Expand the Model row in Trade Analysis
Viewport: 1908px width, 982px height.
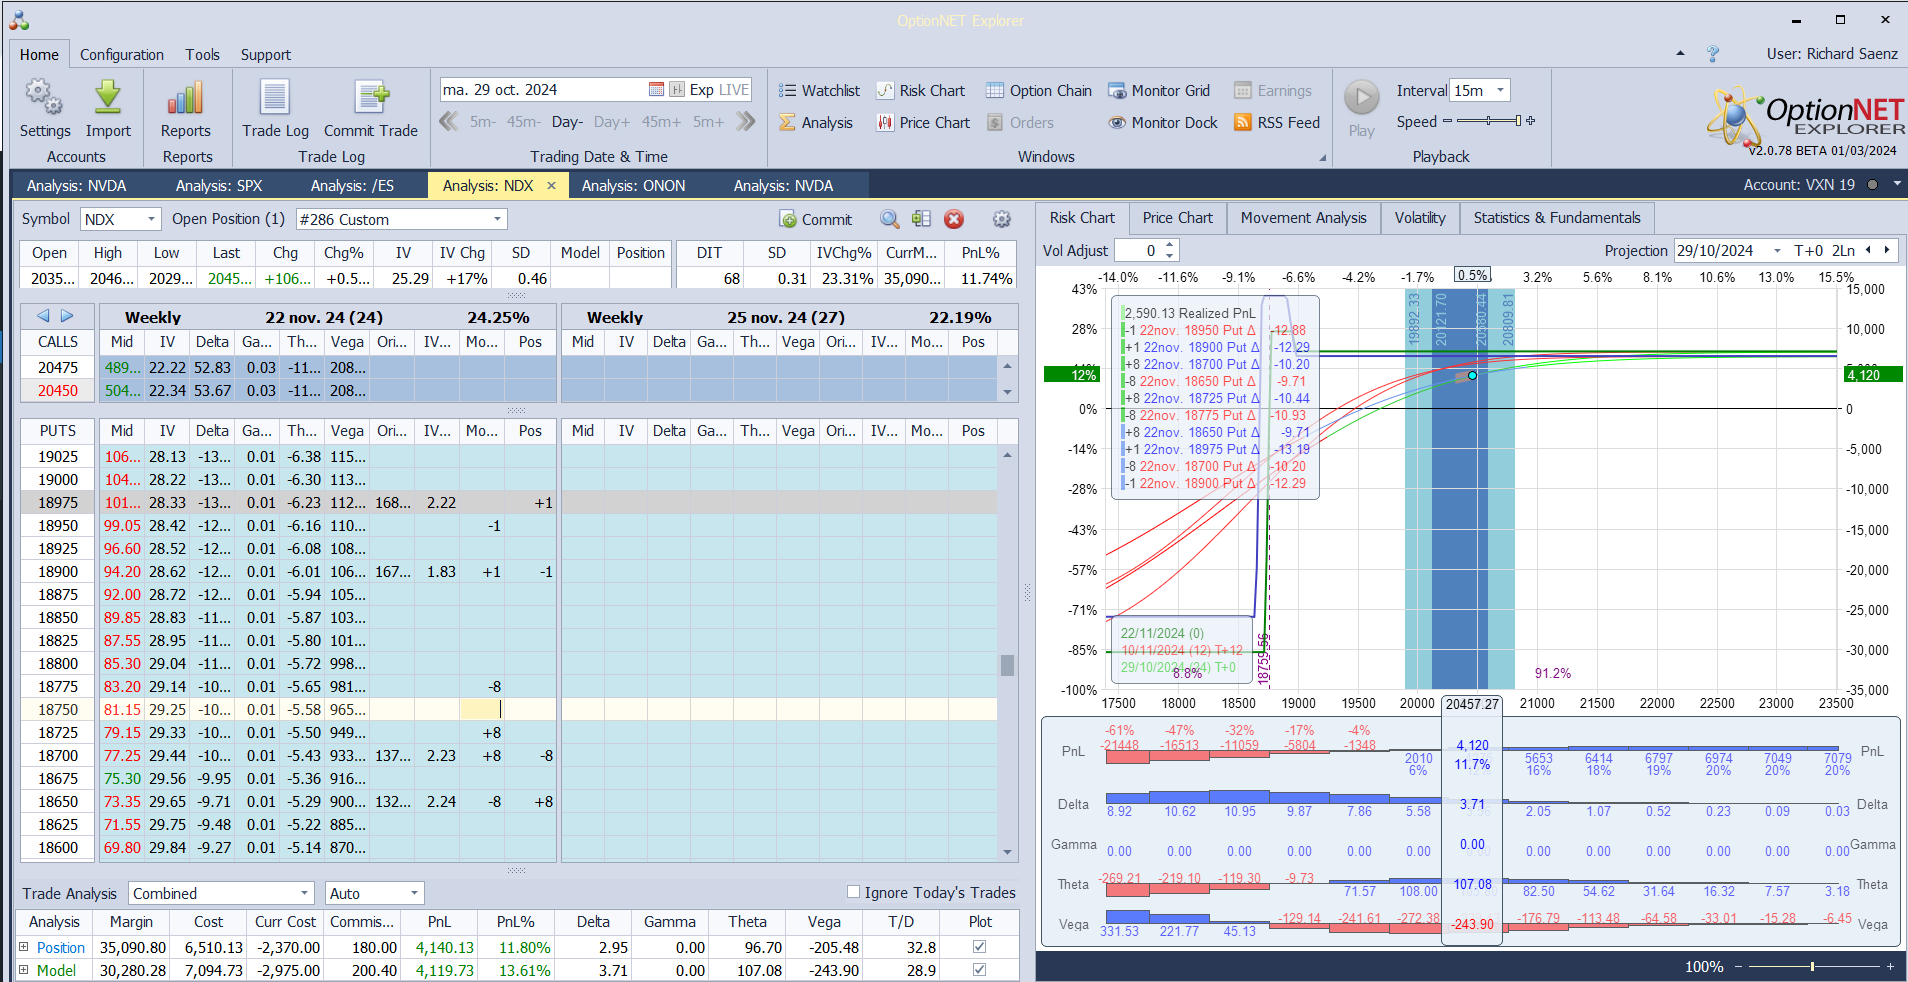tap(23, 970)
